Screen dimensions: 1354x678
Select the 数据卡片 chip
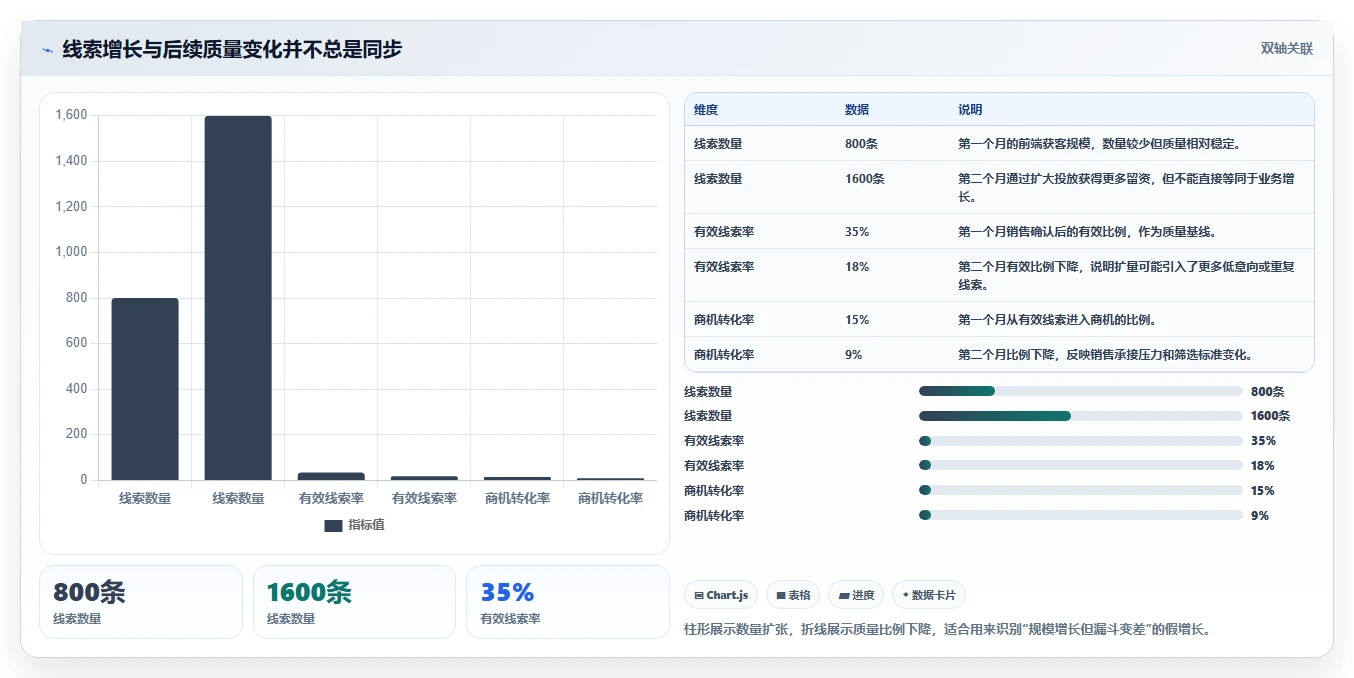(x=929, y=595)
